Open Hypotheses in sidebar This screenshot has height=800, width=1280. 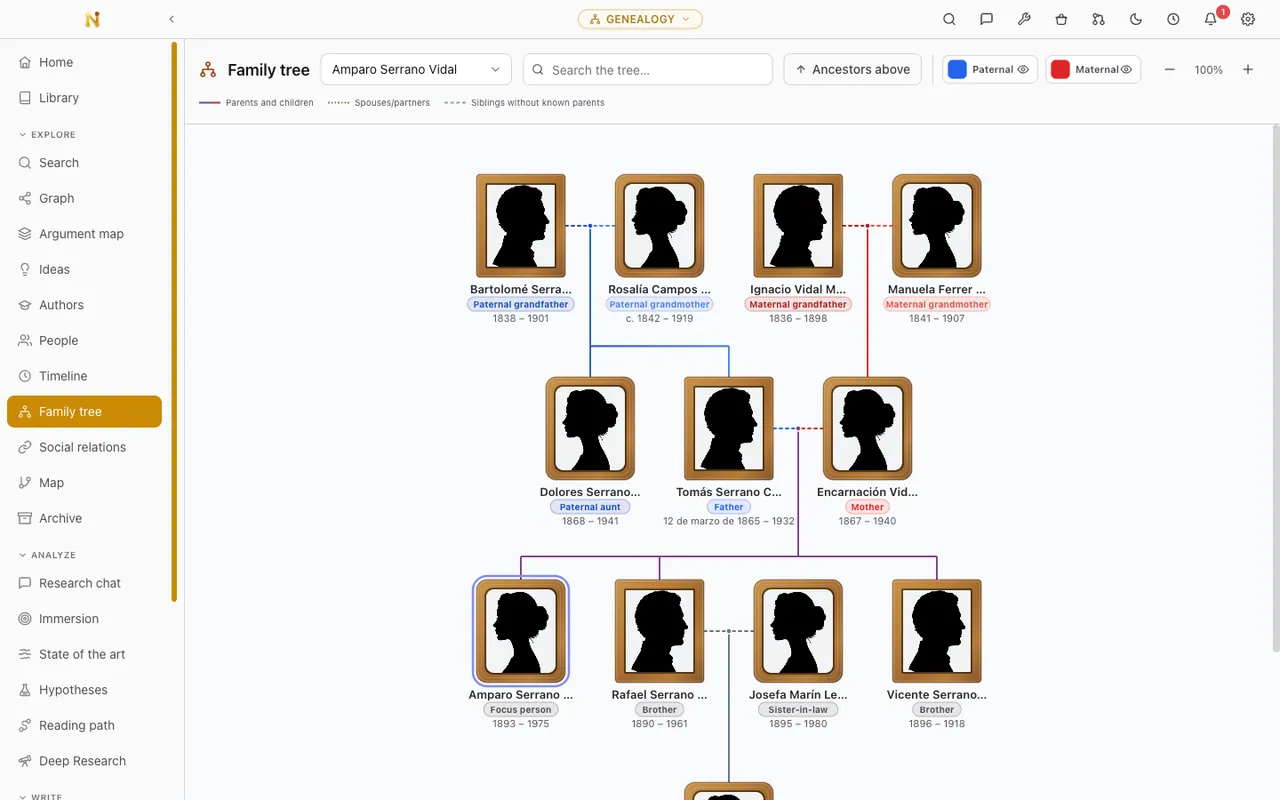point(84,690)
